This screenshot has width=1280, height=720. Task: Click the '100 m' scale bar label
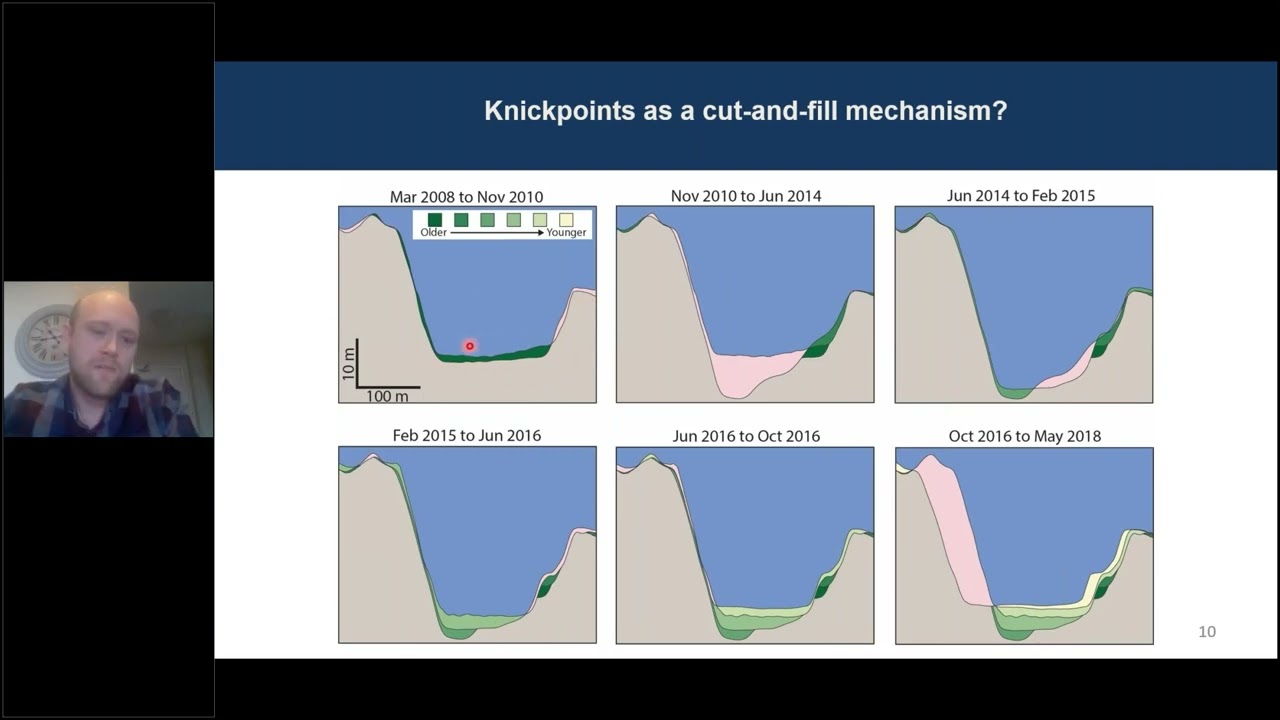click(387, 396)
